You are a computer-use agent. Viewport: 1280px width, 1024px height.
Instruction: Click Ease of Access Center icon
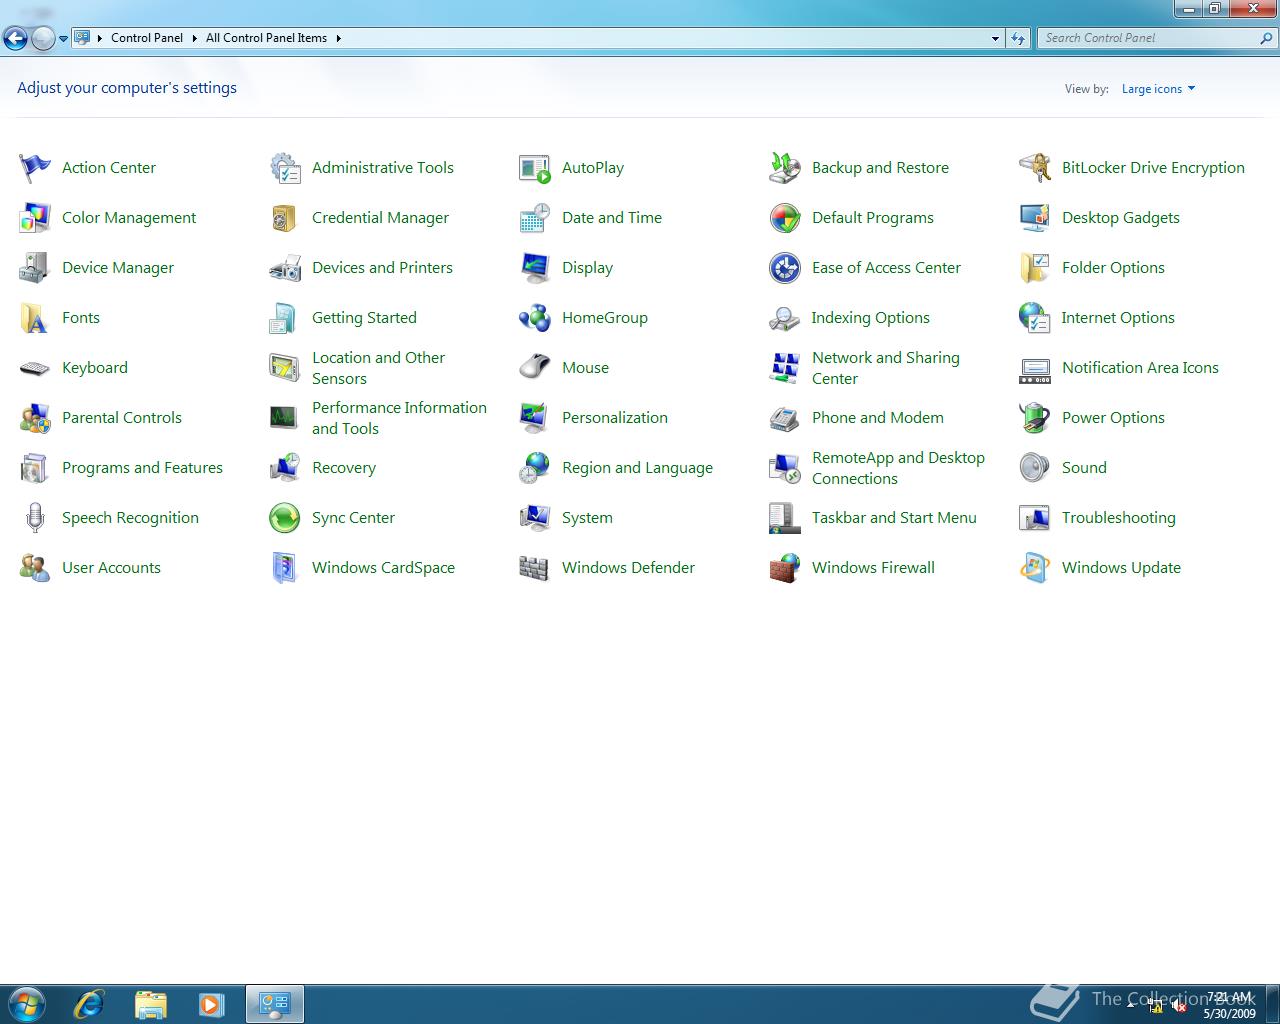[x=785, y=268]
